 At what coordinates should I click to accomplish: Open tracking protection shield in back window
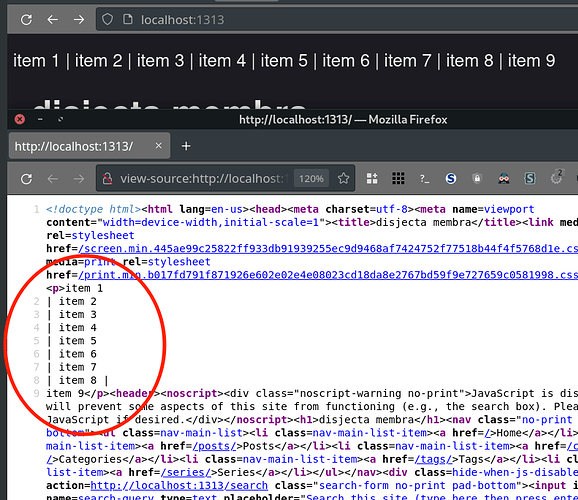107,20
